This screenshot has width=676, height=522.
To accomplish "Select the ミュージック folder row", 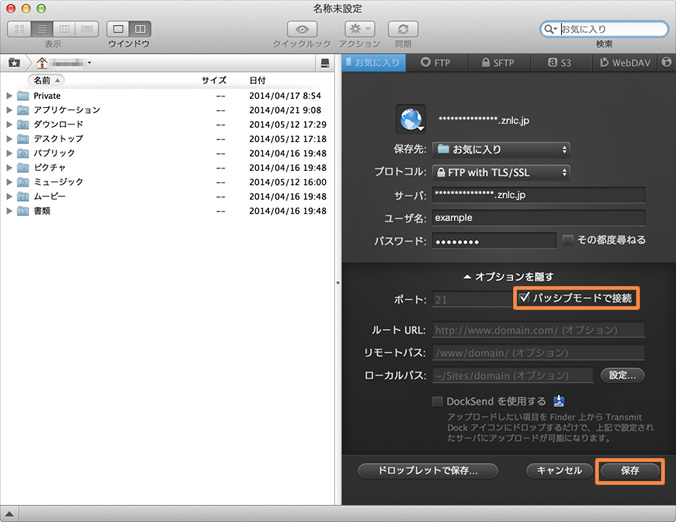I will pos(167,182).
